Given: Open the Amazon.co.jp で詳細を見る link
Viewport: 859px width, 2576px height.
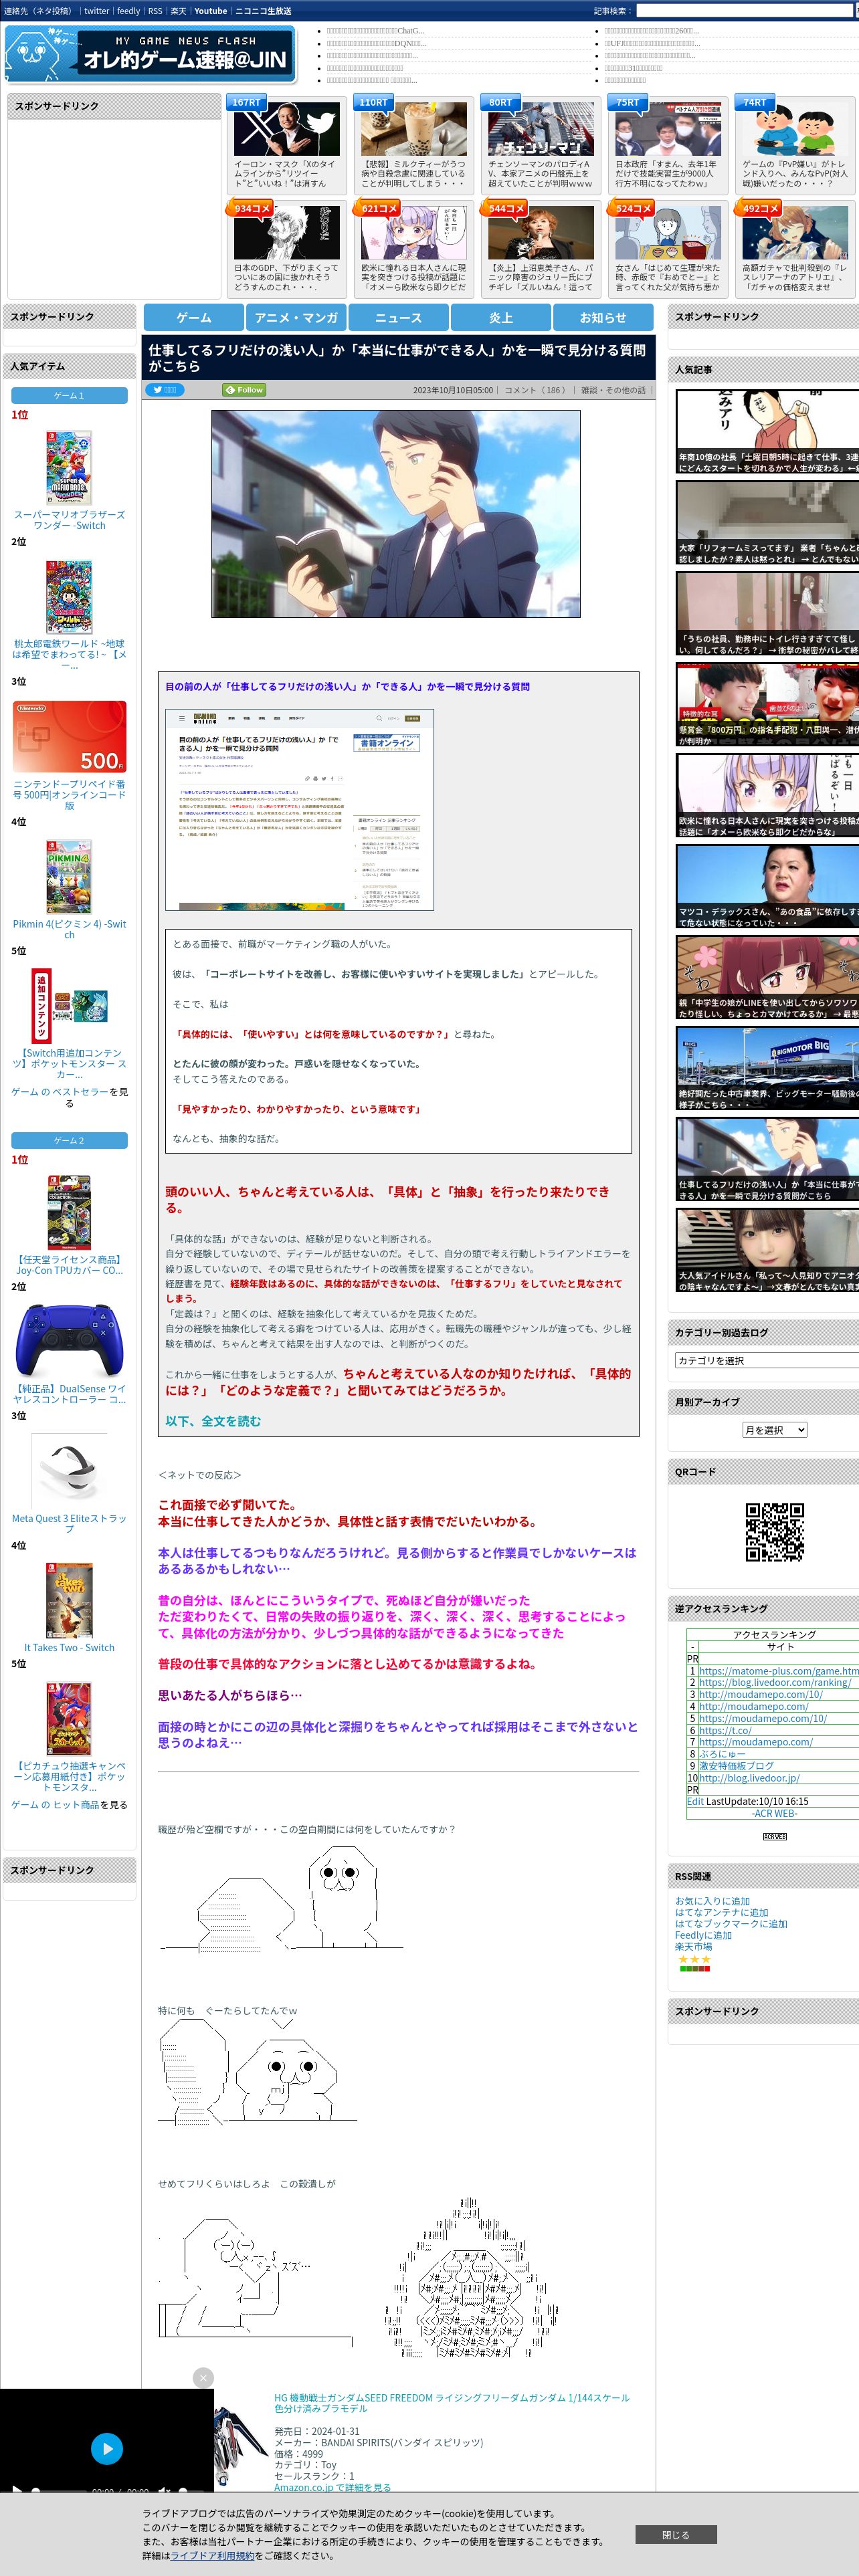Looking at the screenshot, I should [332, 2487].
